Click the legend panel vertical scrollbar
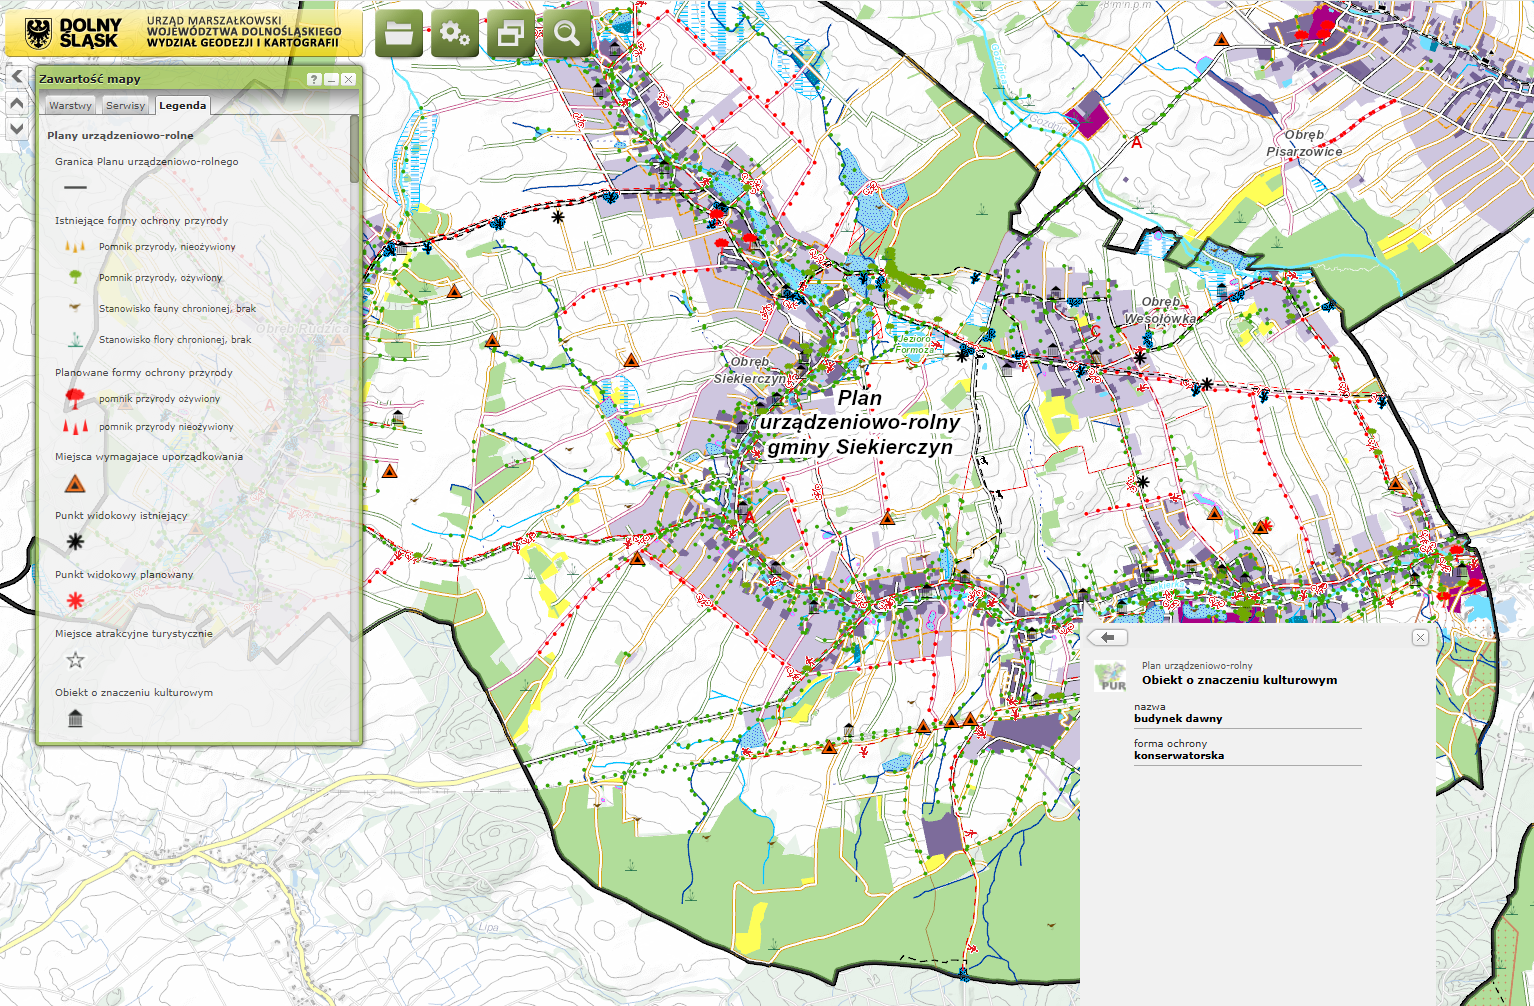Image resolution: width=1534 pixels, height=1006 pixels. pyautogui.click(x=355, y=150)
